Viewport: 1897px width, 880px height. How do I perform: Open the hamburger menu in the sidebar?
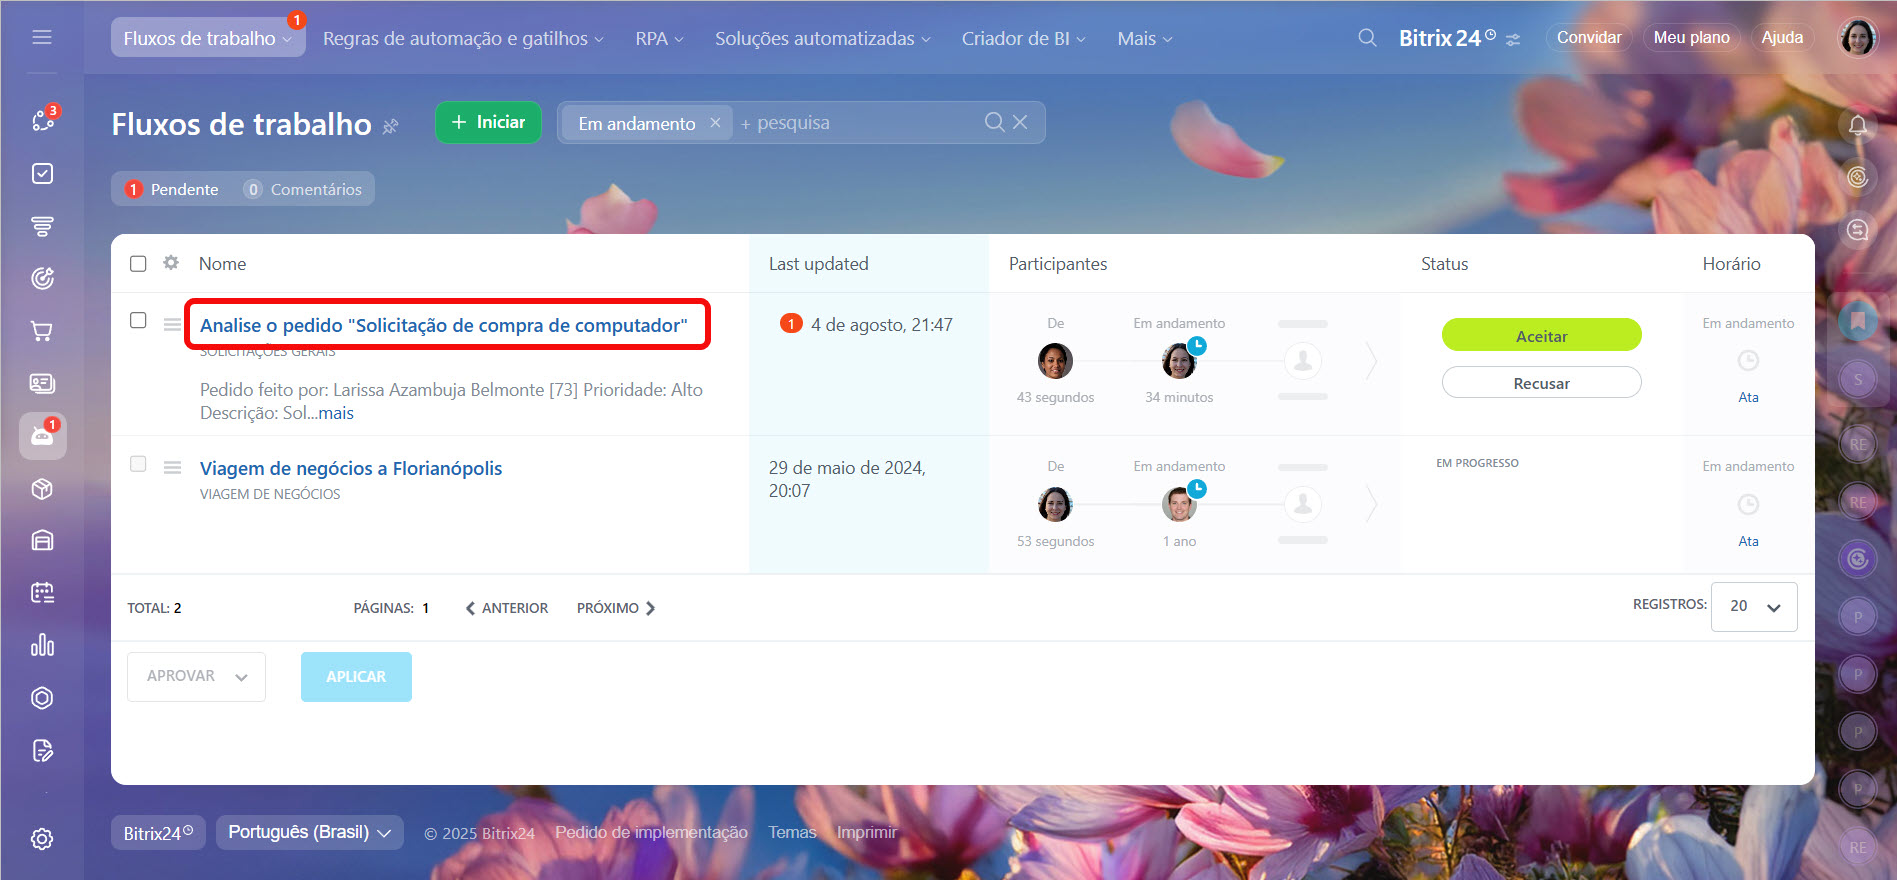coord(42,38)
